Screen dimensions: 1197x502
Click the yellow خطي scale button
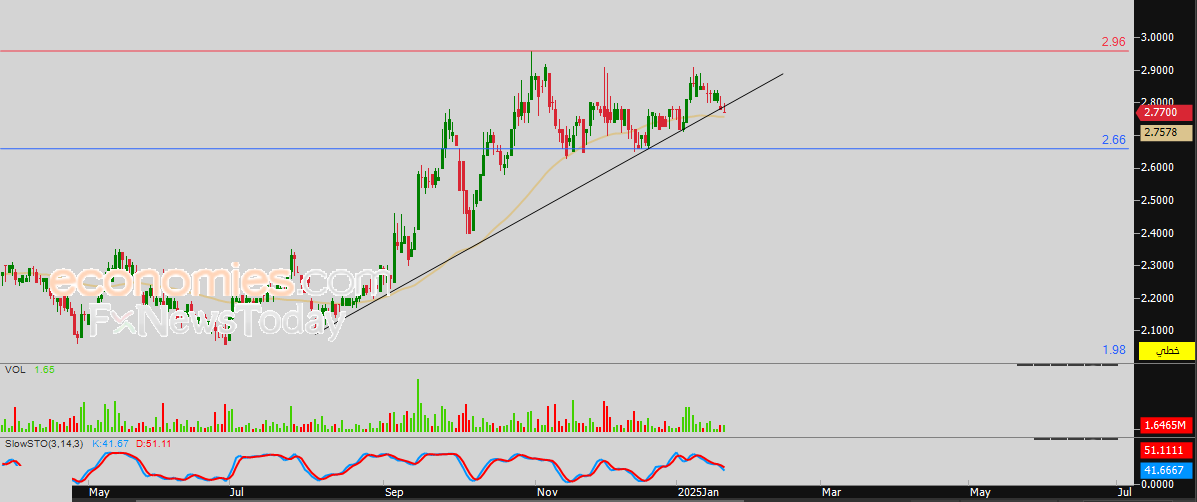pyautogui.click(x=1166, y=351)
